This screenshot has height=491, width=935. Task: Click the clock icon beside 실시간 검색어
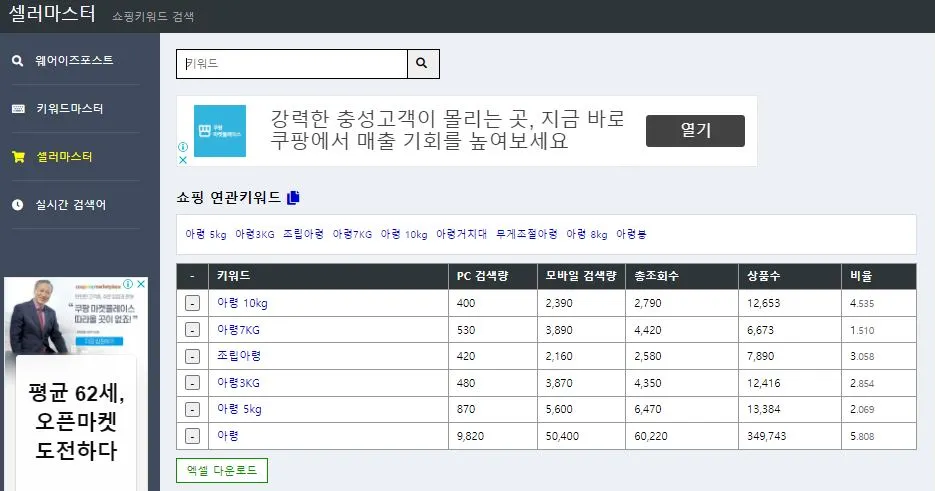(18, 205)
